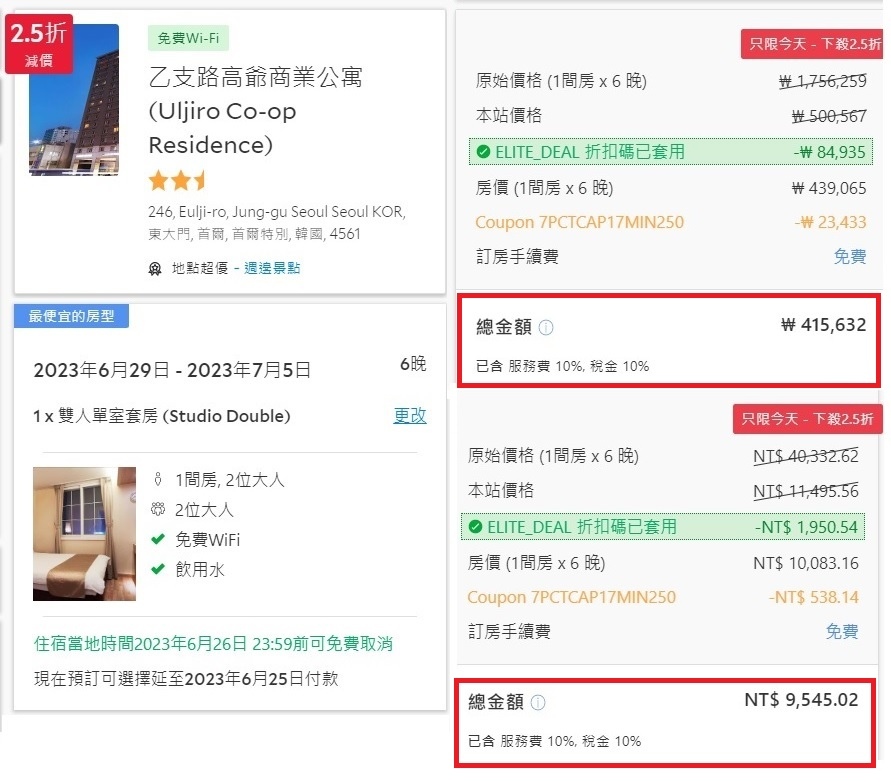Screen dimensions: 891x782
Task: Open the 週邊景點 nearby attractions link
Action: (271, 268)
